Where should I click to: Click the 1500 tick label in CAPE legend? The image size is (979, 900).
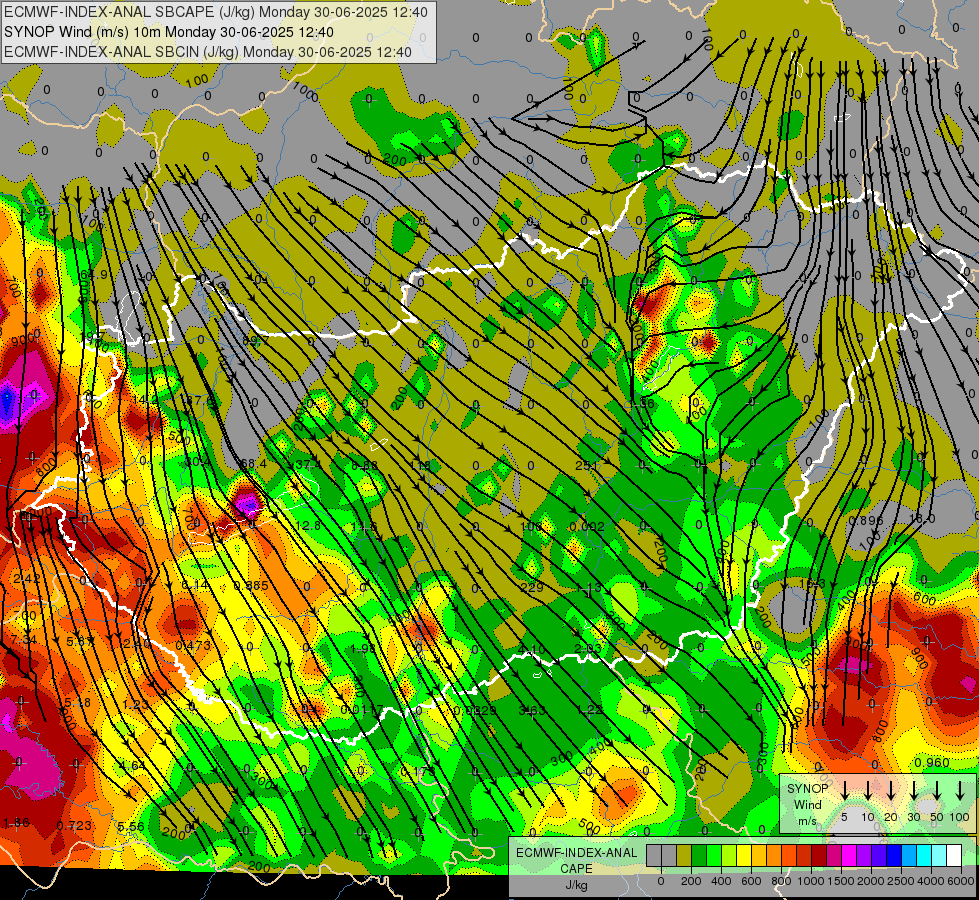point(841,881)
